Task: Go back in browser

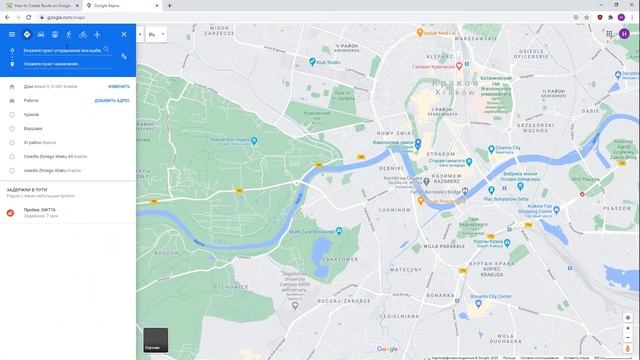Action: (x=7, y=18)
